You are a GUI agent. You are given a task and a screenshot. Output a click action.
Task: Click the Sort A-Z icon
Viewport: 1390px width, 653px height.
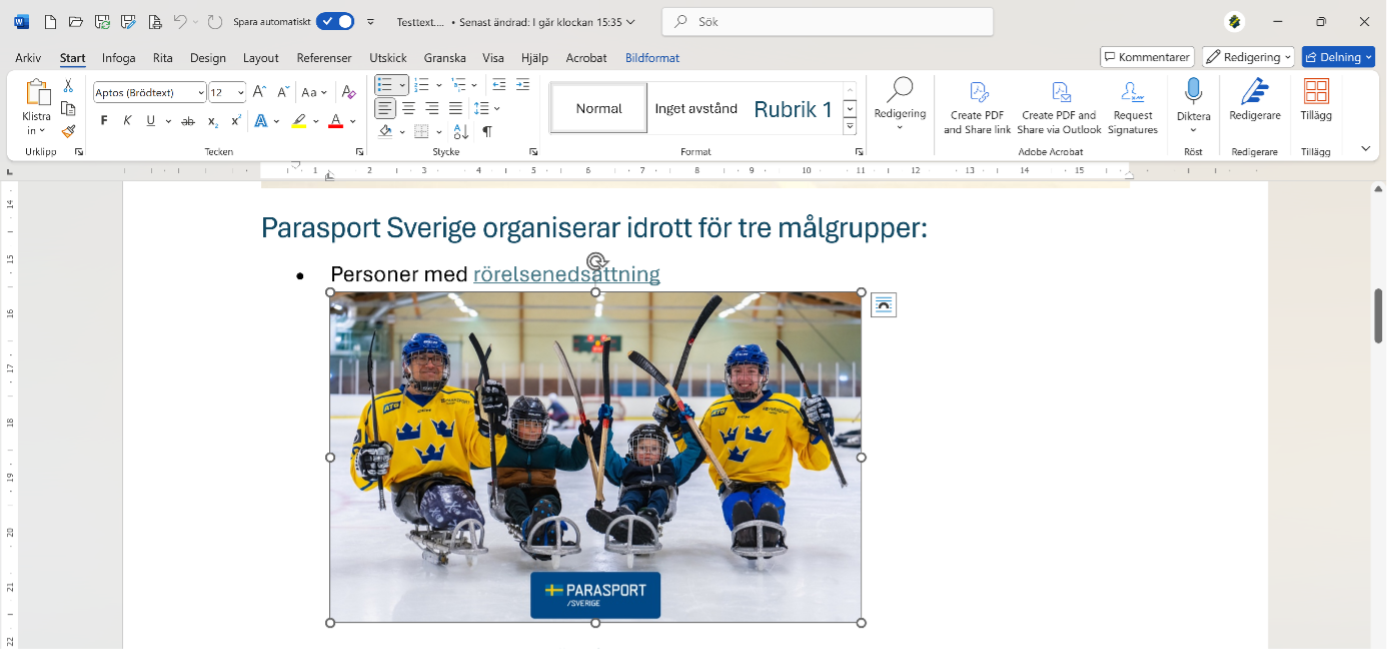tap(461, 131)
